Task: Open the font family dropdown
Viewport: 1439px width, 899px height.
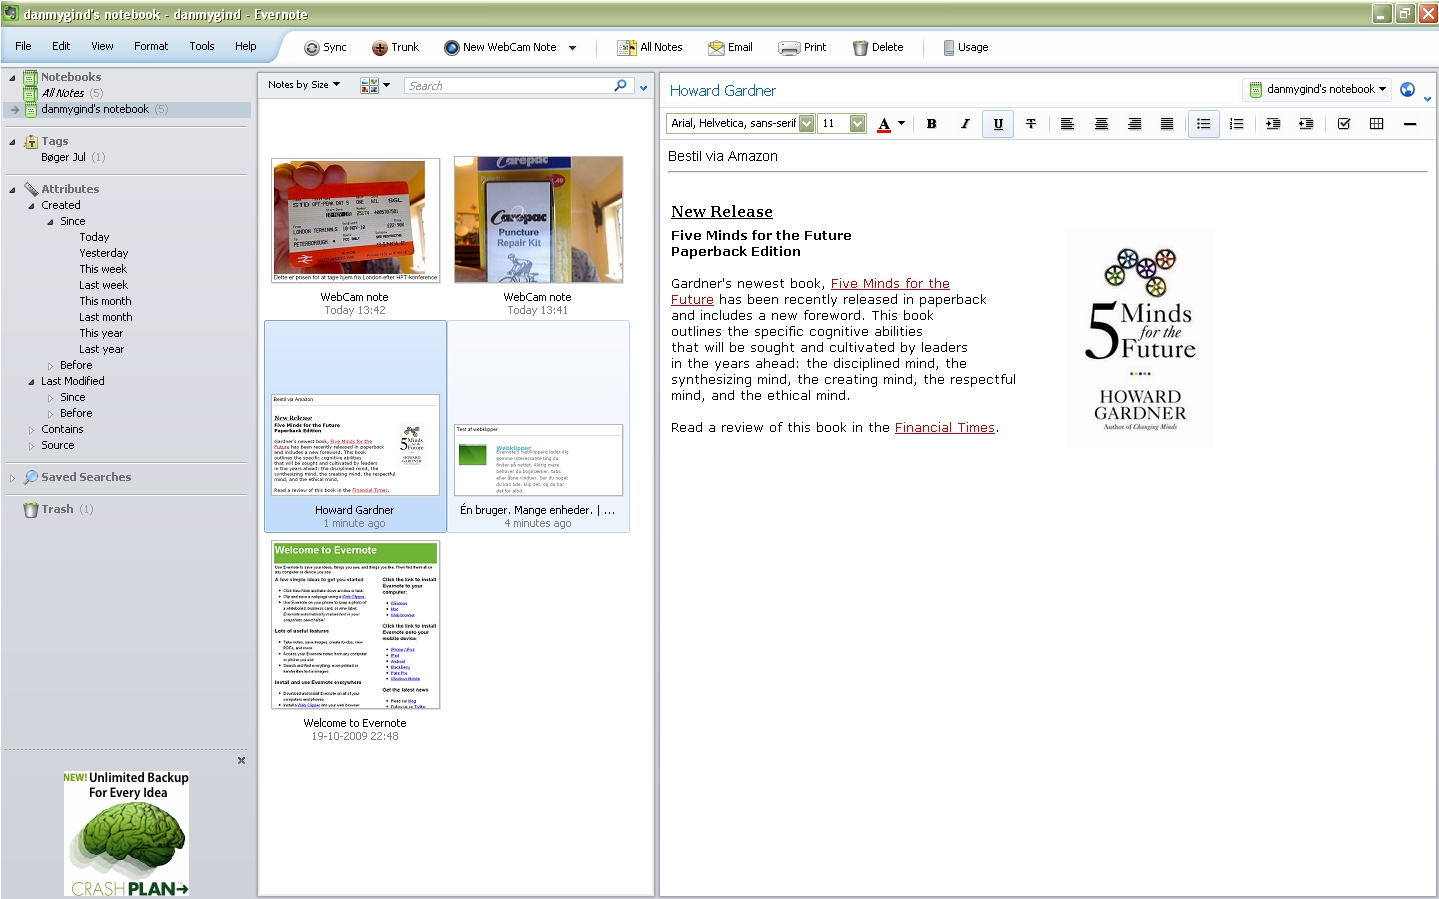Action: click(740, 123)
